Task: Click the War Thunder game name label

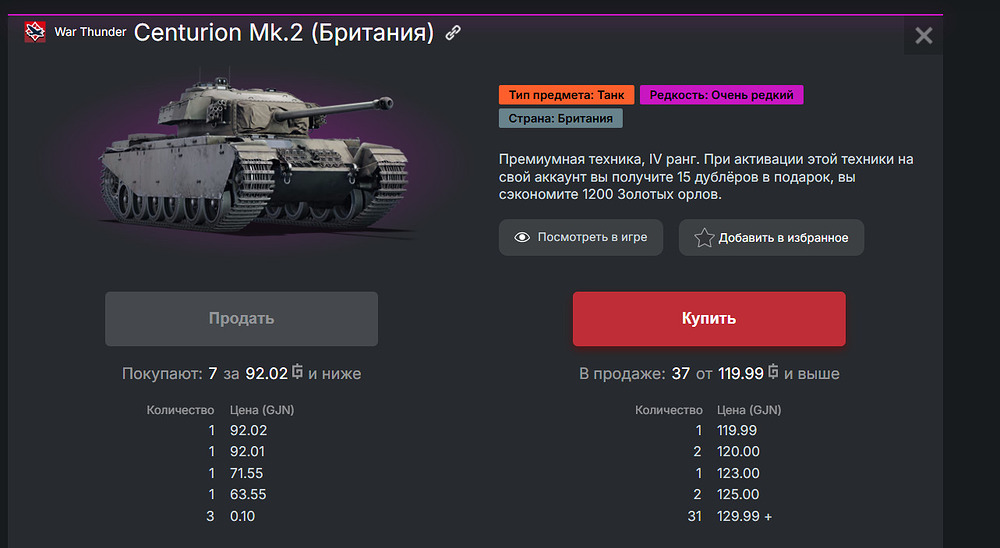Action: coord(90,32)
